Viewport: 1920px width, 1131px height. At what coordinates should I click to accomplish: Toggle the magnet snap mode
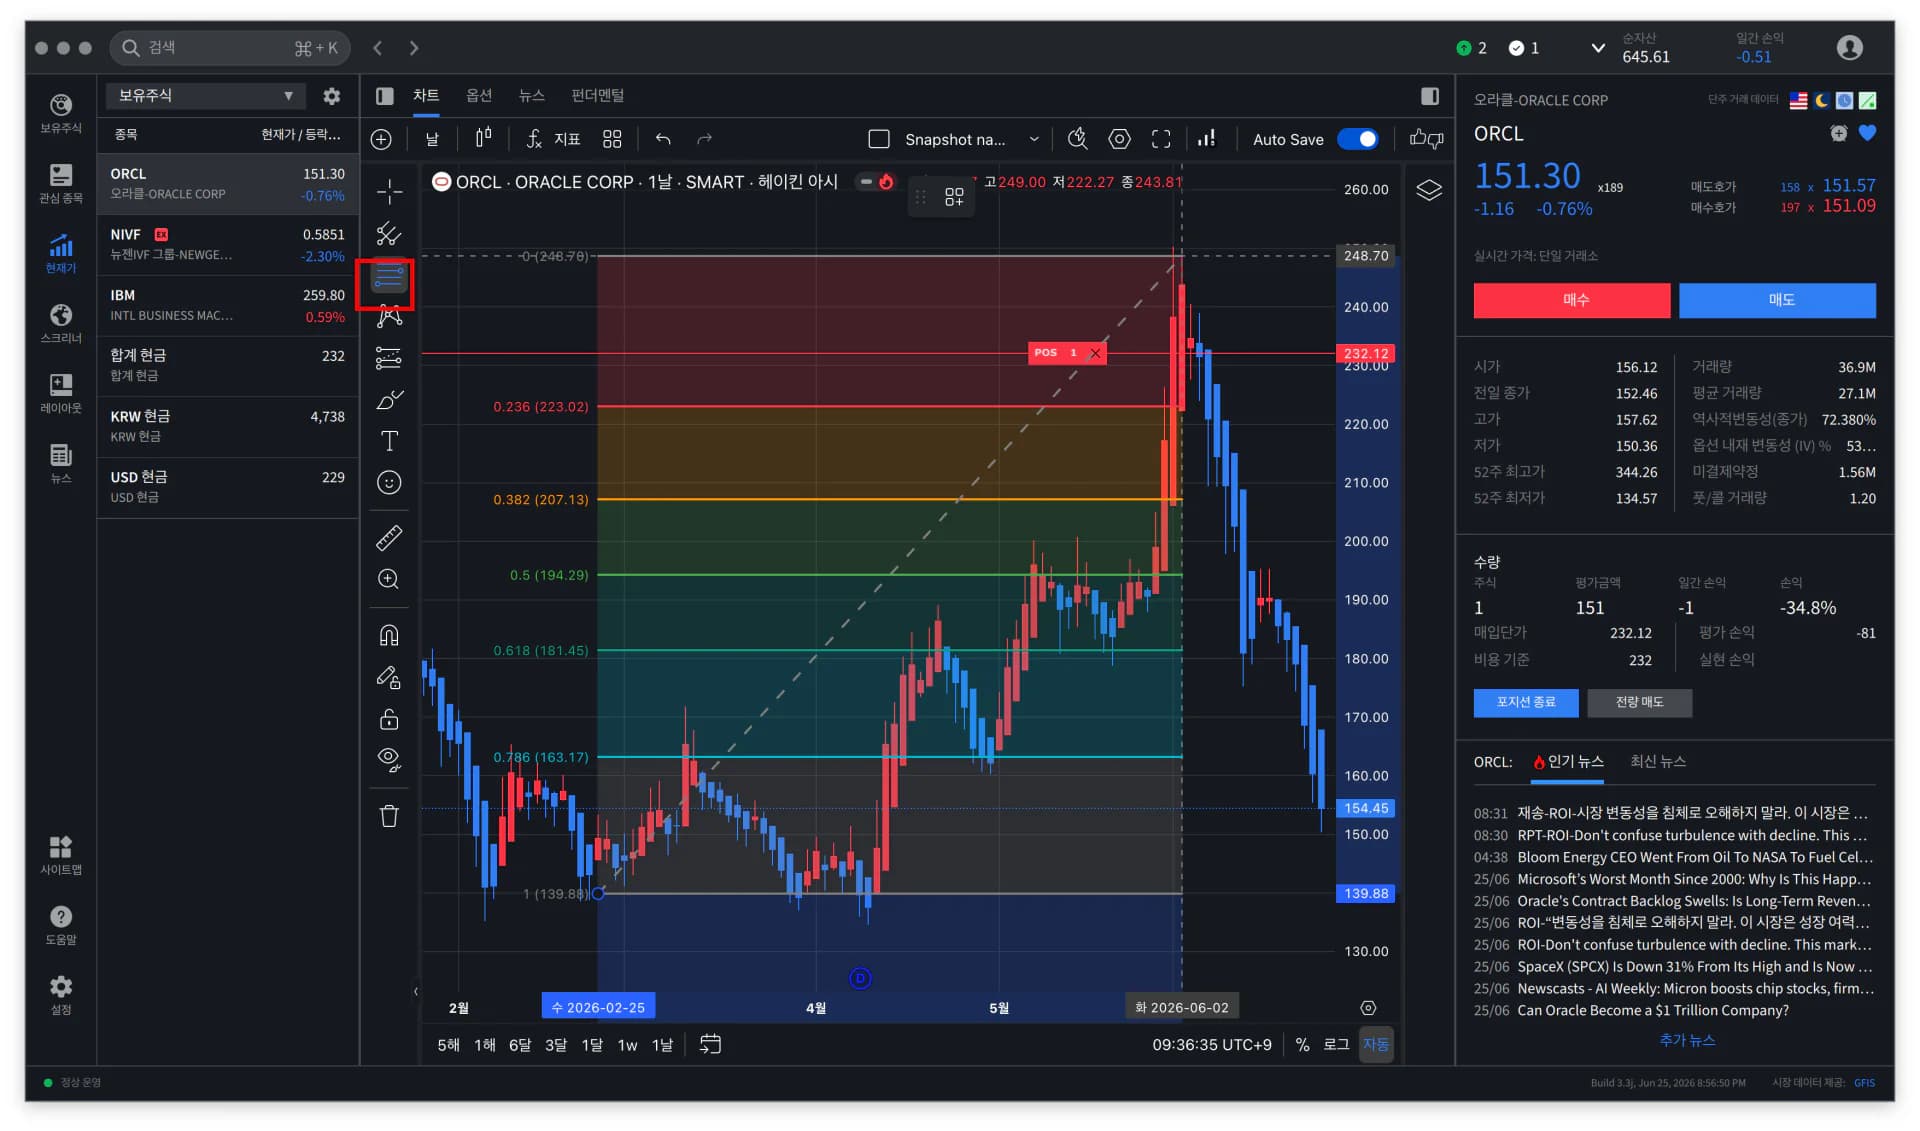(389, 635)
